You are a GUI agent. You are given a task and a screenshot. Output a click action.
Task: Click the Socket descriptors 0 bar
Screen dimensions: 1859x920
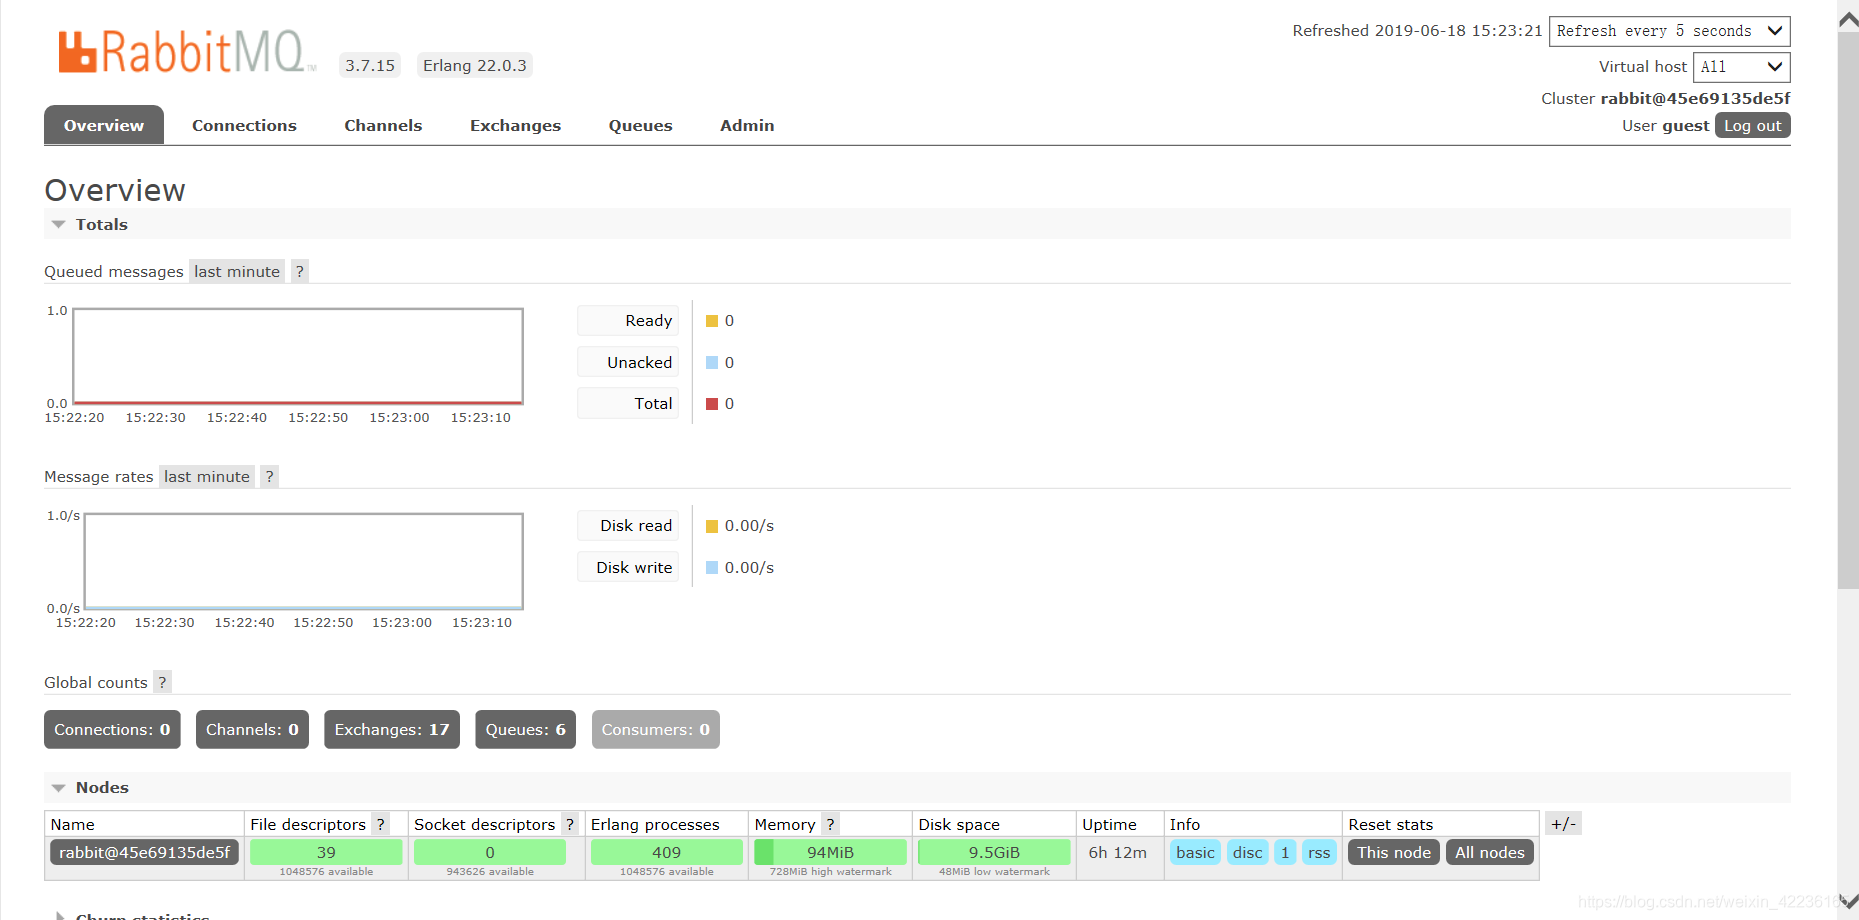point(490,852)
